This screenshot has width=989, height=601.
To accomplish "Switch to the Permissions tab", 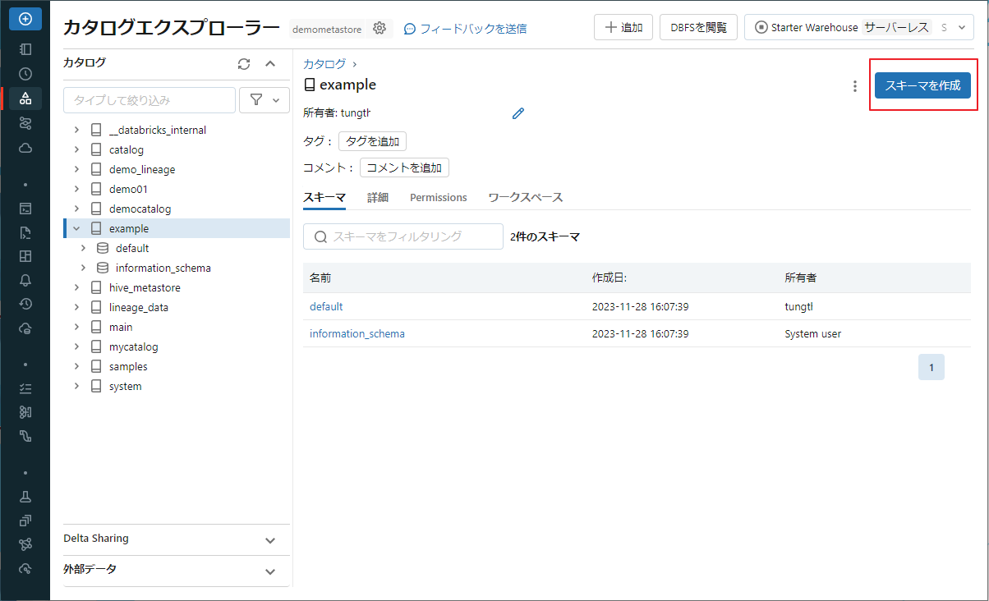I will pos(438,198).
